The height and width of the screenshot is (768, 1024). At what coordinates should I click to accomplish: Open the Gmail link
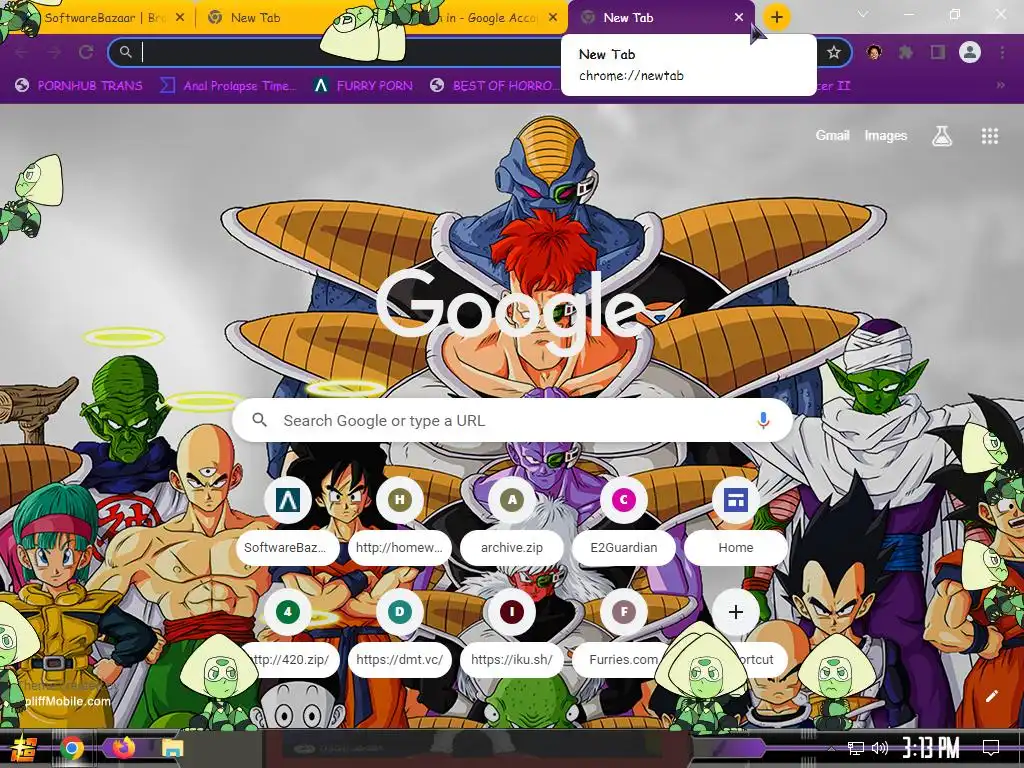pos(832,135)
